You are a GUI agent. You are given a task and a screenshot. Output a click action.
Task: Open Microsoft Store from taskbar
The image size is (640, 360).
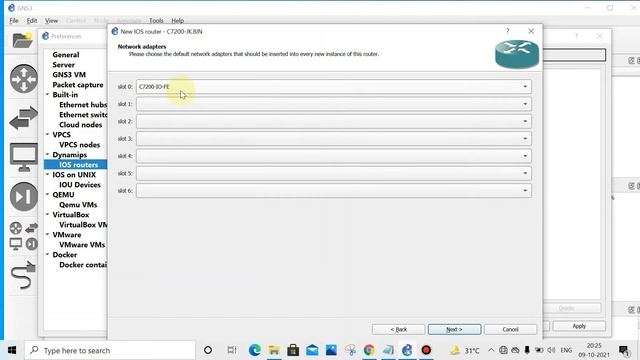(293, 350)
